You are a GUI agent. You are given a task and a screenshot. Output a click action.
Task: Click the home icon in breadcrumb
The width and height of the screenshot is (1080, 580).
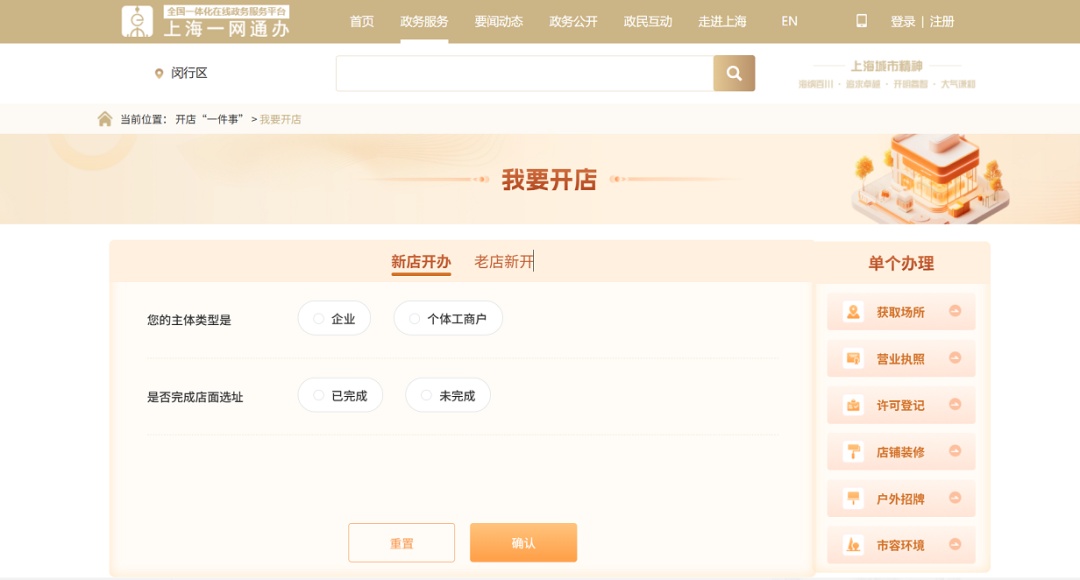105,119
